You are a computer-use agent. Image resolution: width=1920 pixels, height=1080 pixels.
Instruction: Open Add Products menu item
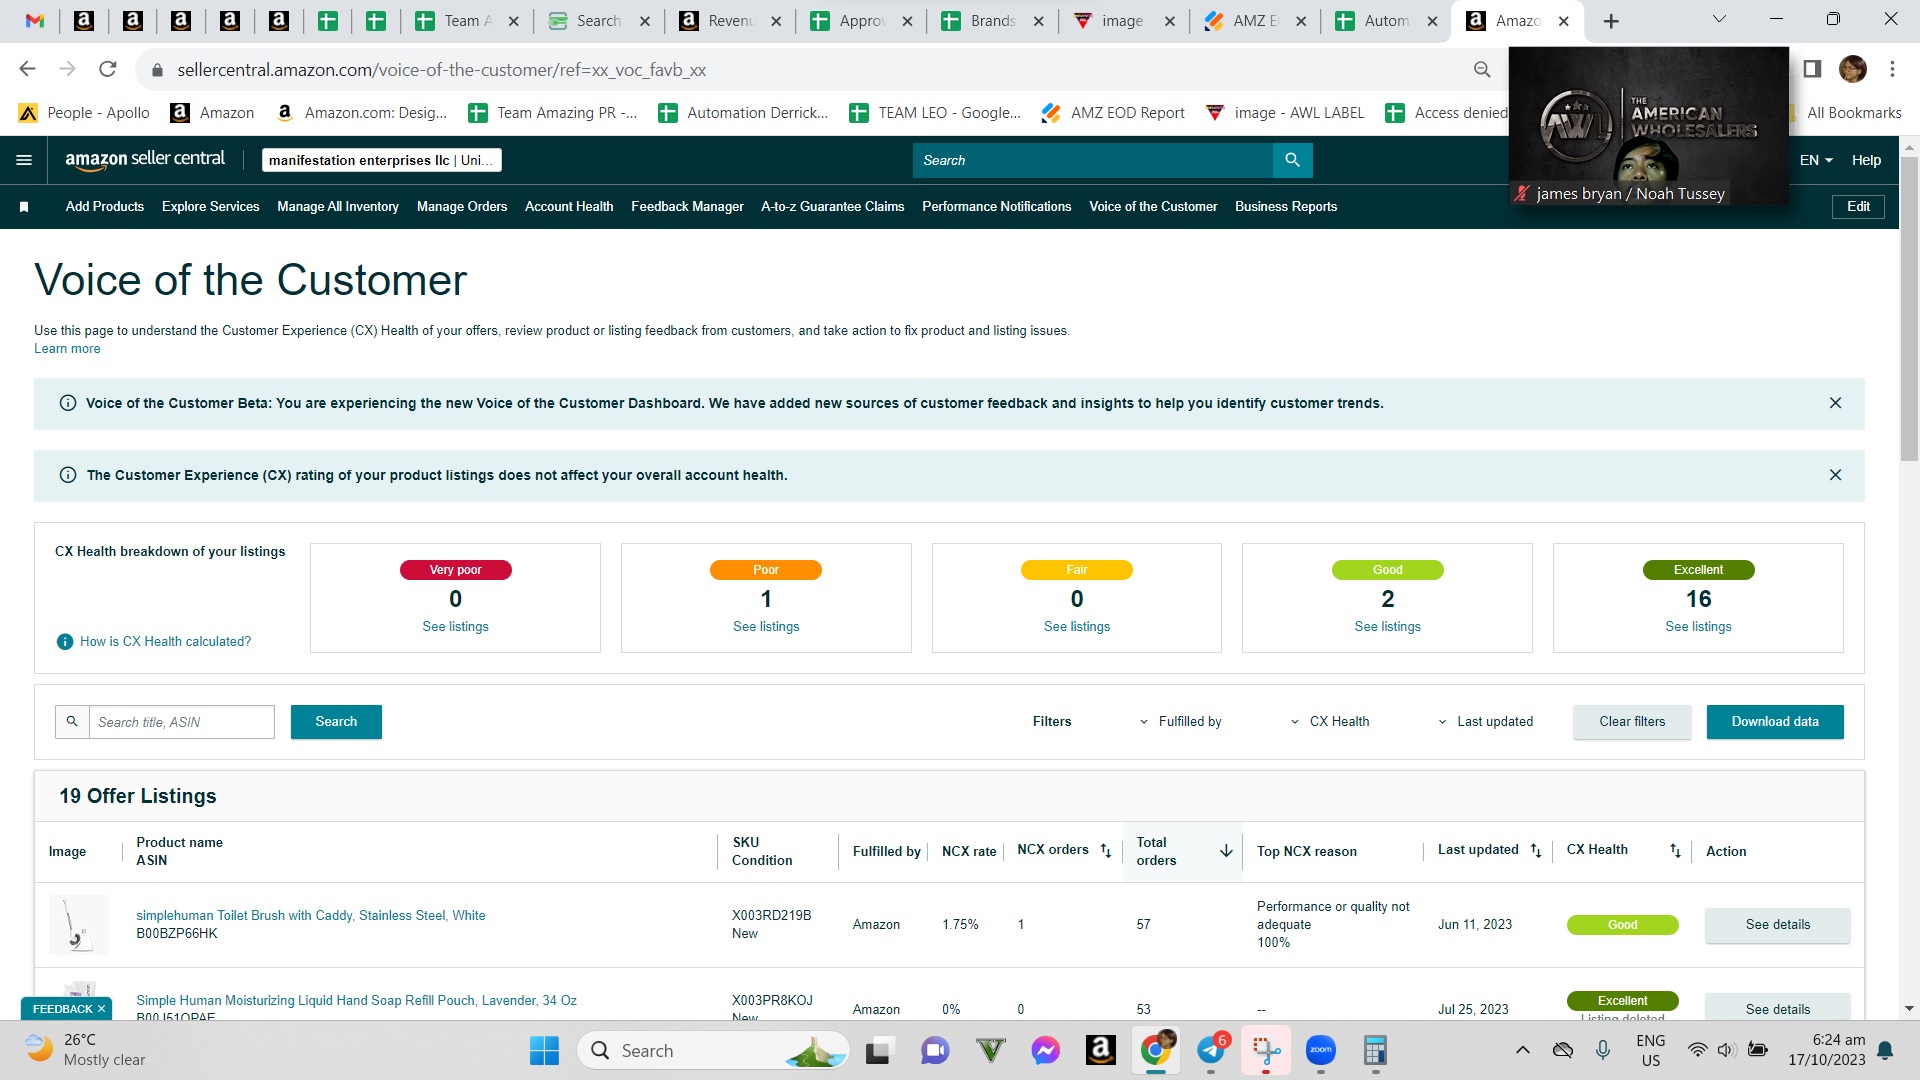(x=105, y=207)
